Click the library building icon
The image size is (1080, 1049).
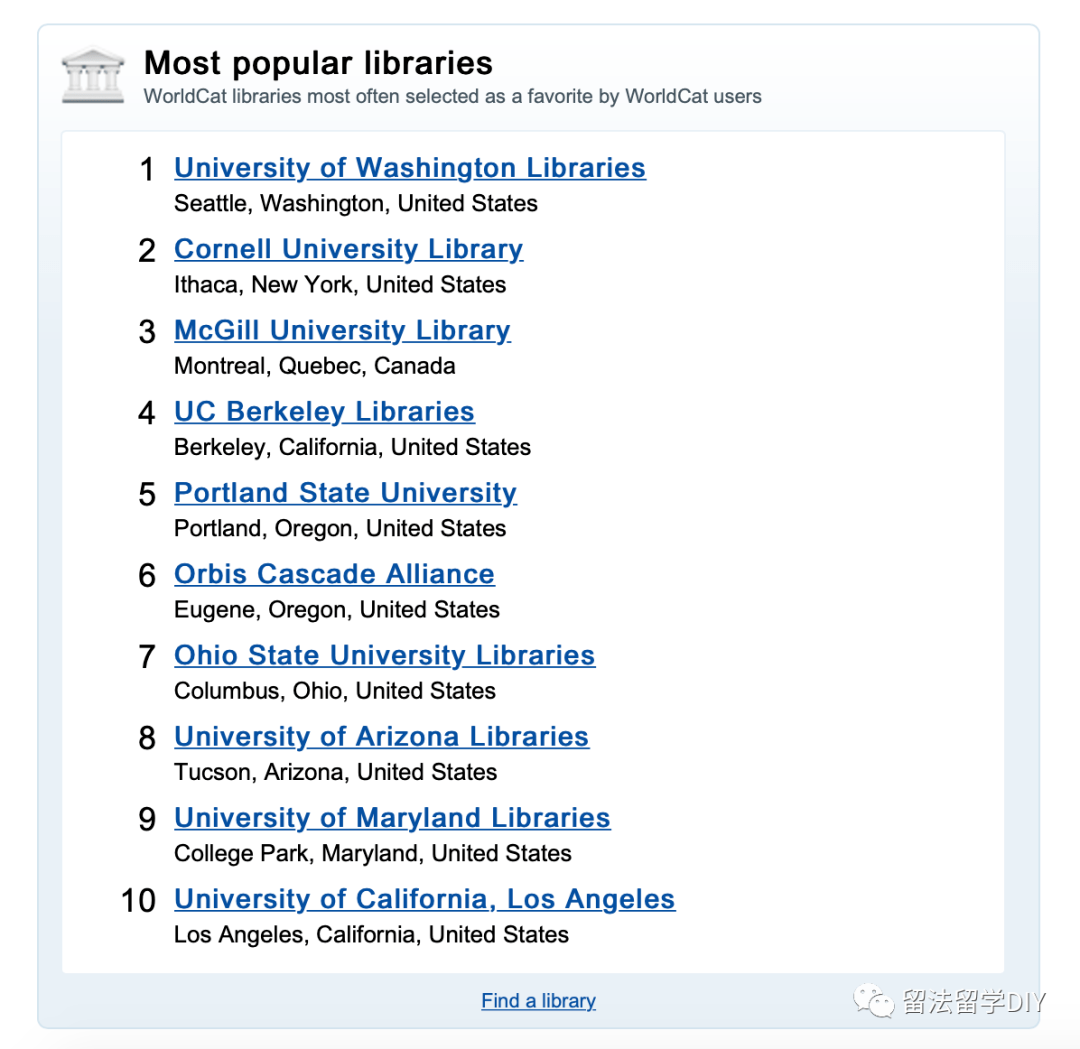click(x=93, y=74)
